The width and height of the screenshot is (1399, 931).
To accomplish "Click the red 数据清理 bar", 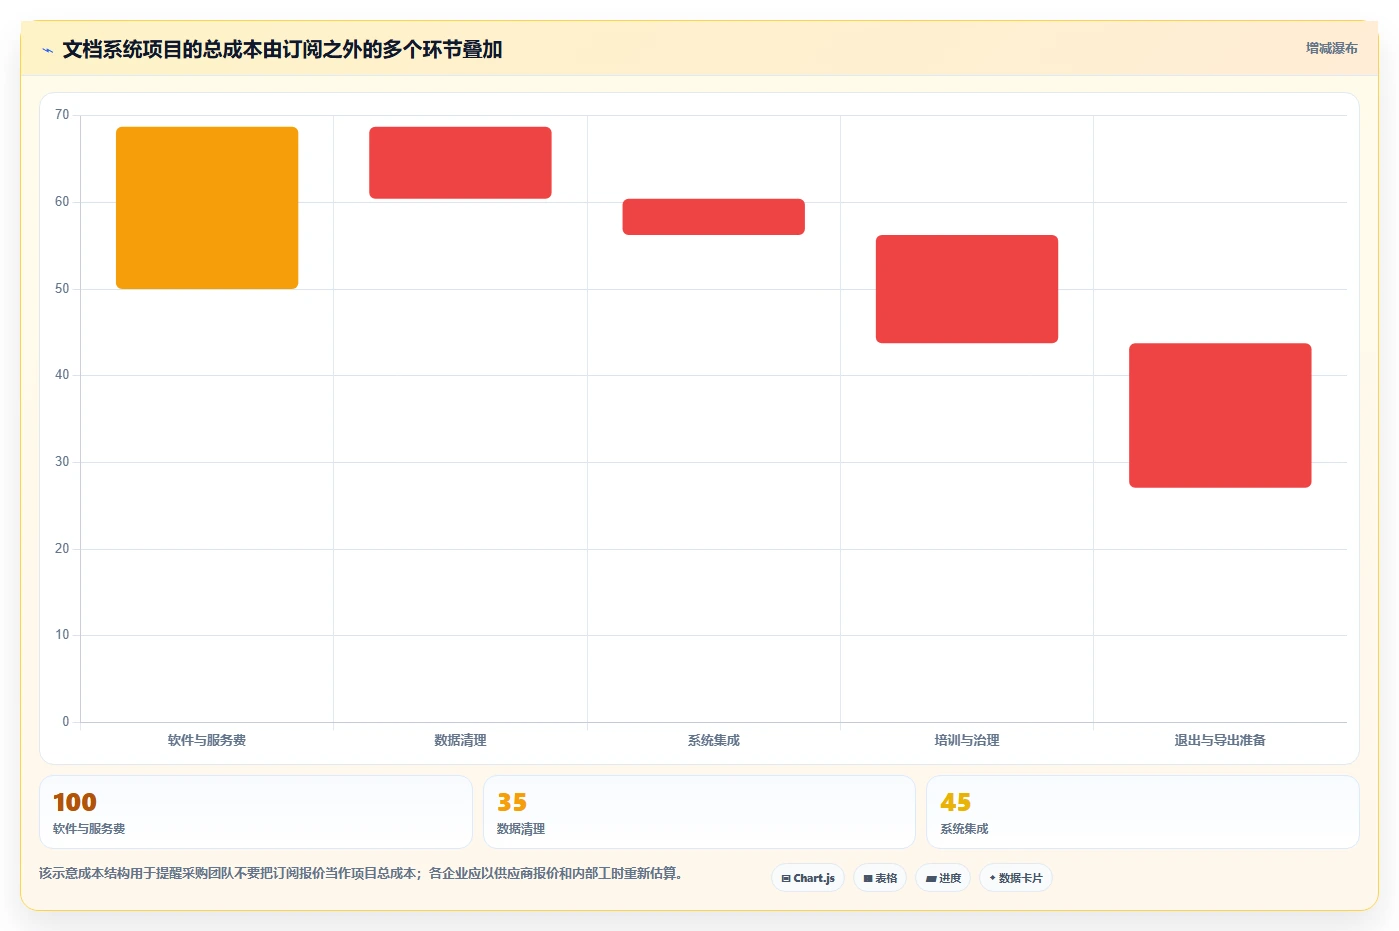I will click(460, 163).
